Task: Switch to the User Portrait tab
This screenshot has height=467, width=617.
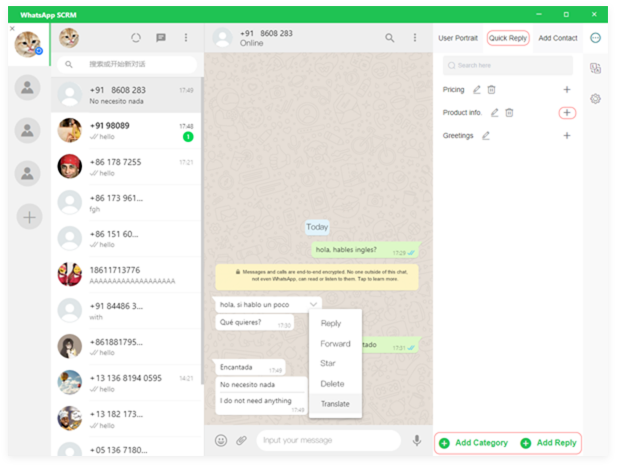Action: pyautogui.click(x=458, y=38)
